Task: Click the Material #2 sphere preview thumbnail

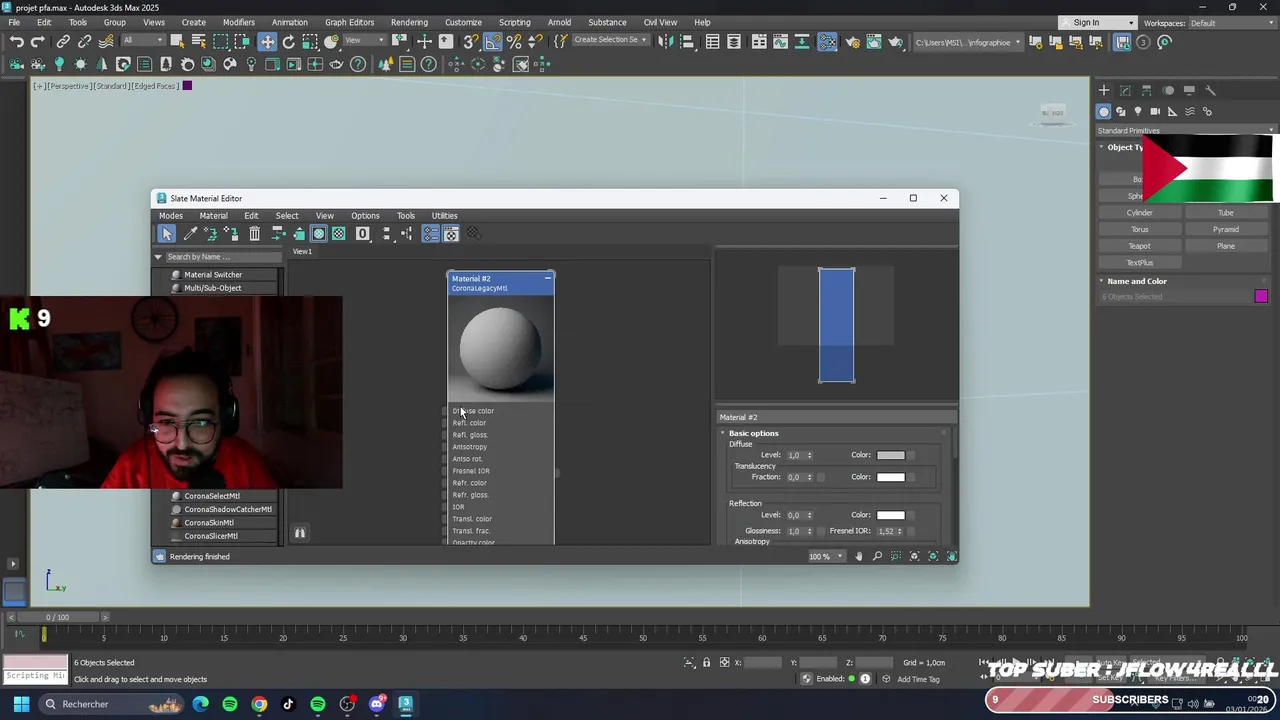Action: tap(500, 348)
